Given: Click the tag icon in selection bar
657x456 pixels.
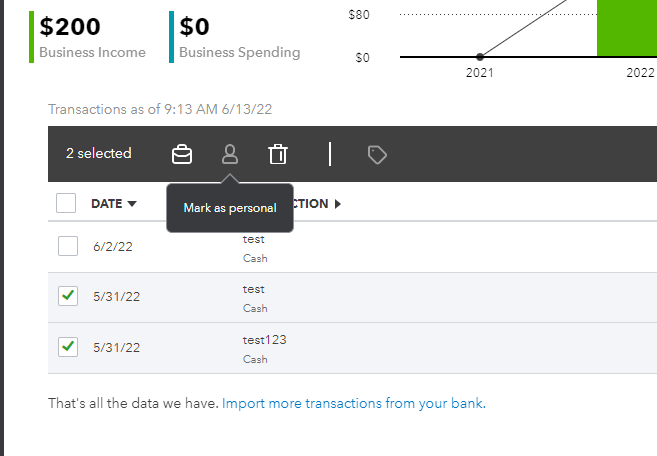Looking at the screenshot, I should 377,154.
